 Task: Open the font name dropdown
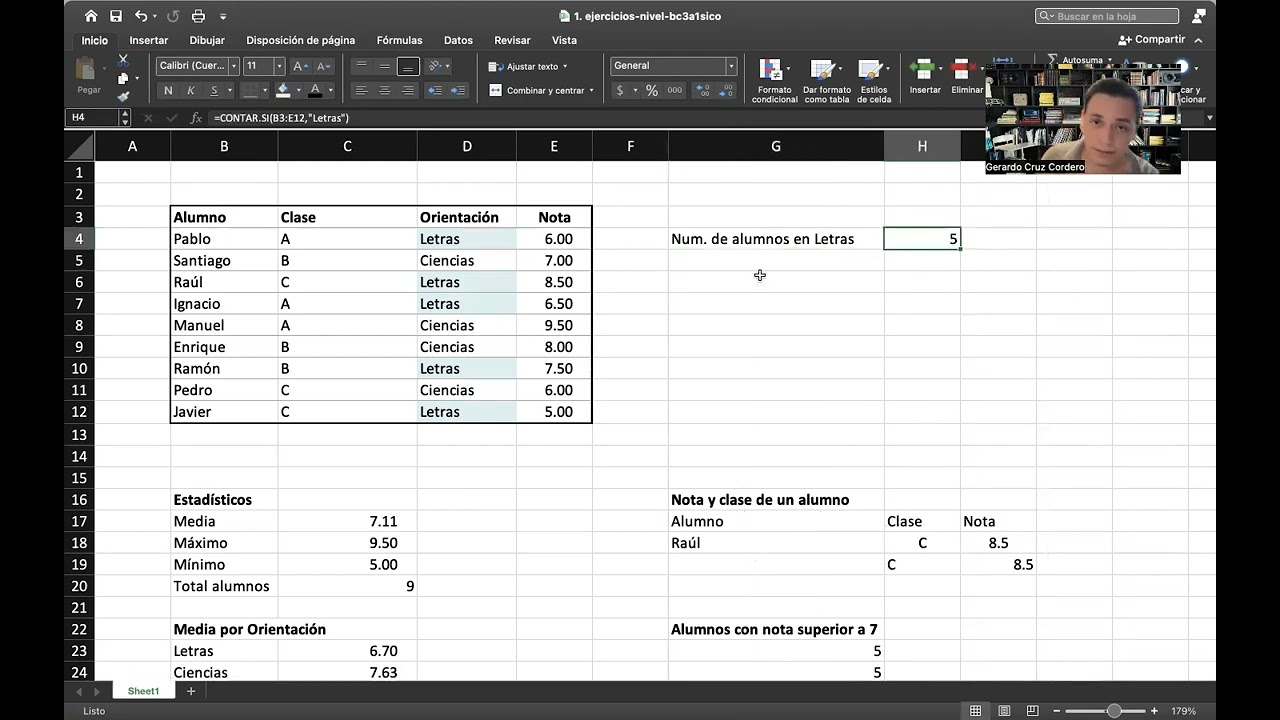(x=233, y=66)
